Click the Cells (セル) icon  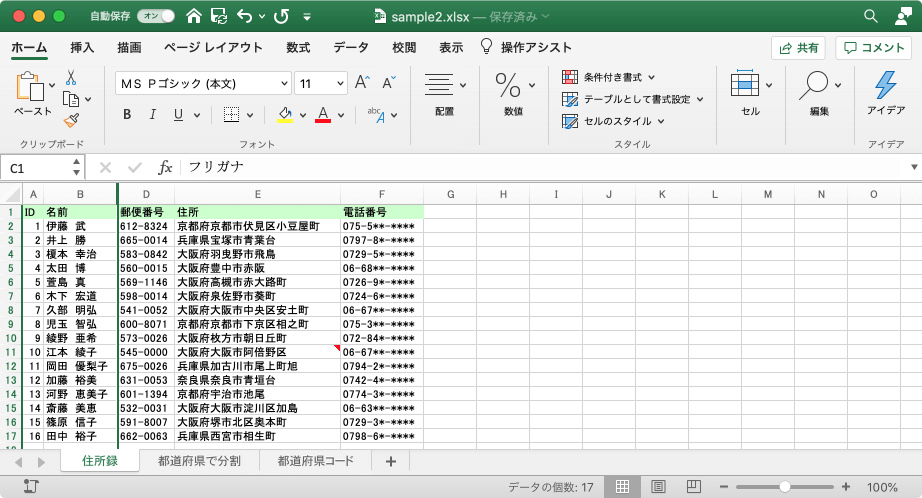(x=744, y=83)
